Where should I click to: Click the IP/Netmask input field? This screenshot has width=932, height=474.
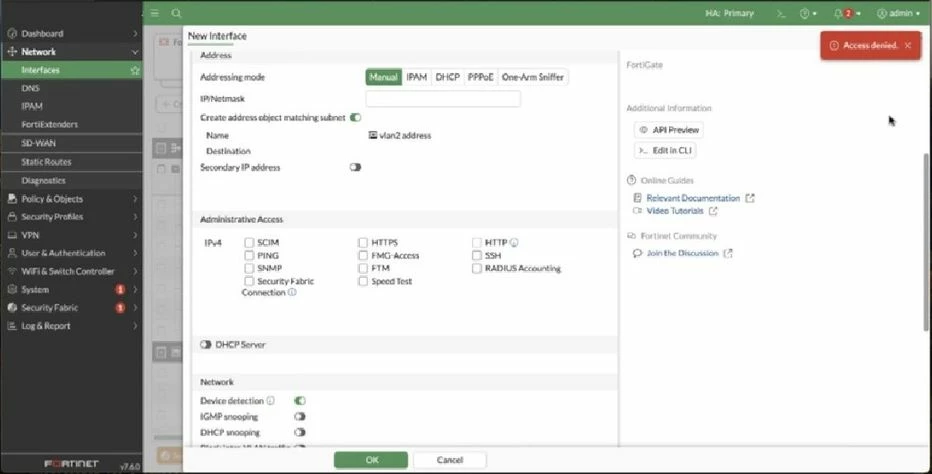coord(443,99)
